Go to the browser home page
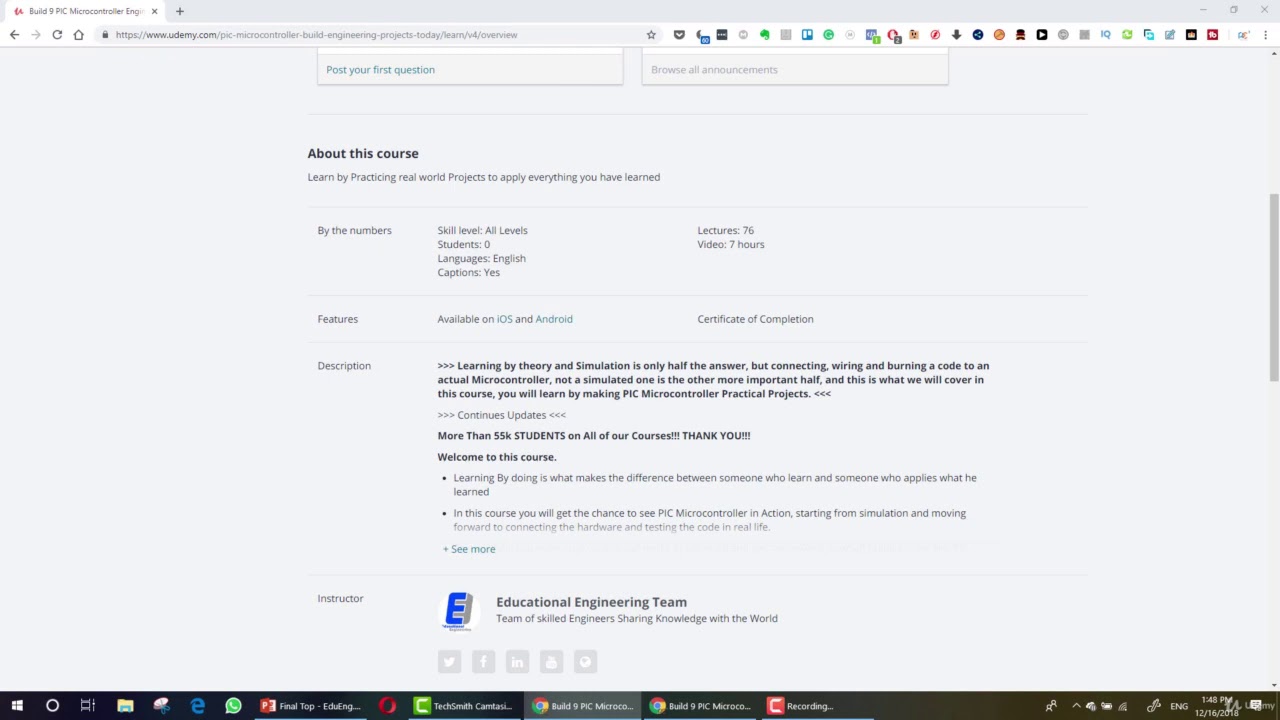 pyautogui.click(x=78, y=35)
